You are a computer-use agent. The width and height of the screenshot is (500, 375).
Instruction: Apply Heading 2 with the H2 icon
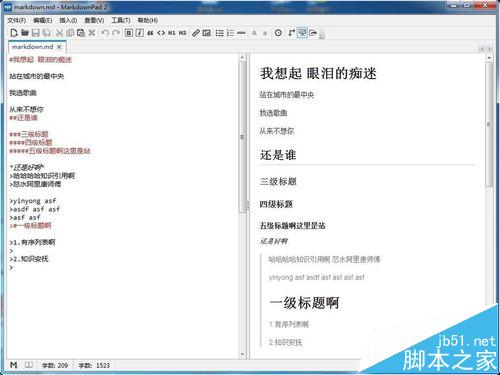(x=182, y=33)
